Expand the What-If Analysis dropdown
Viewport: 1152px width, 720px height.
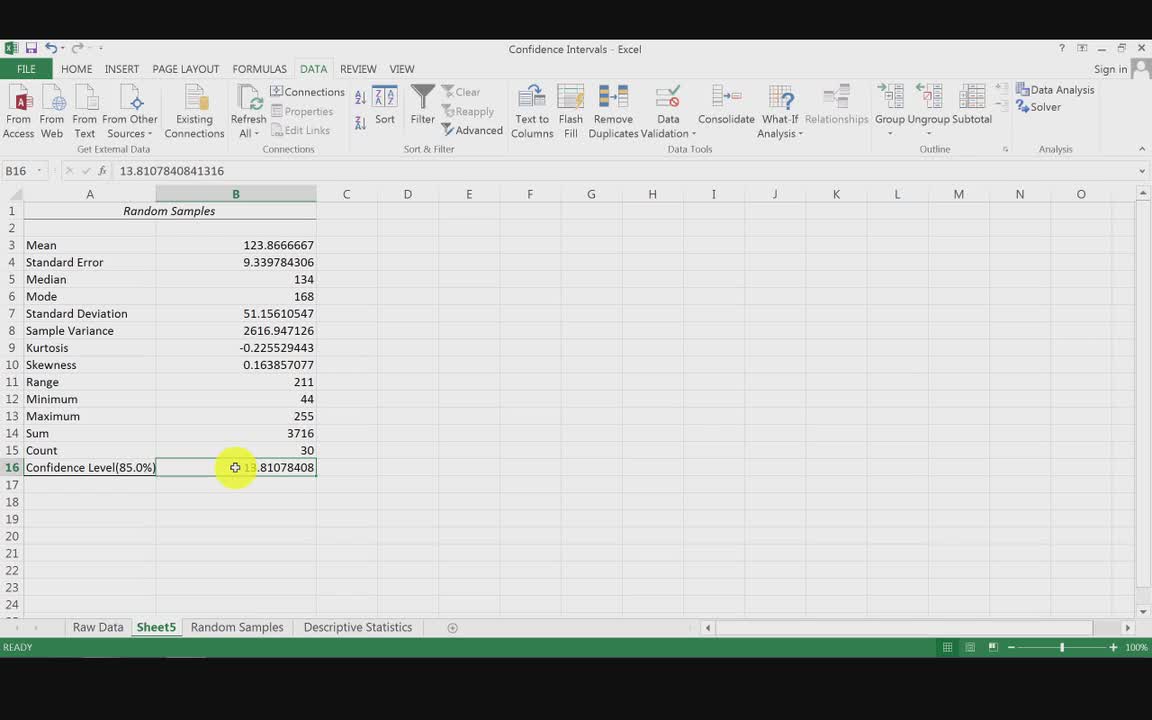780,133
